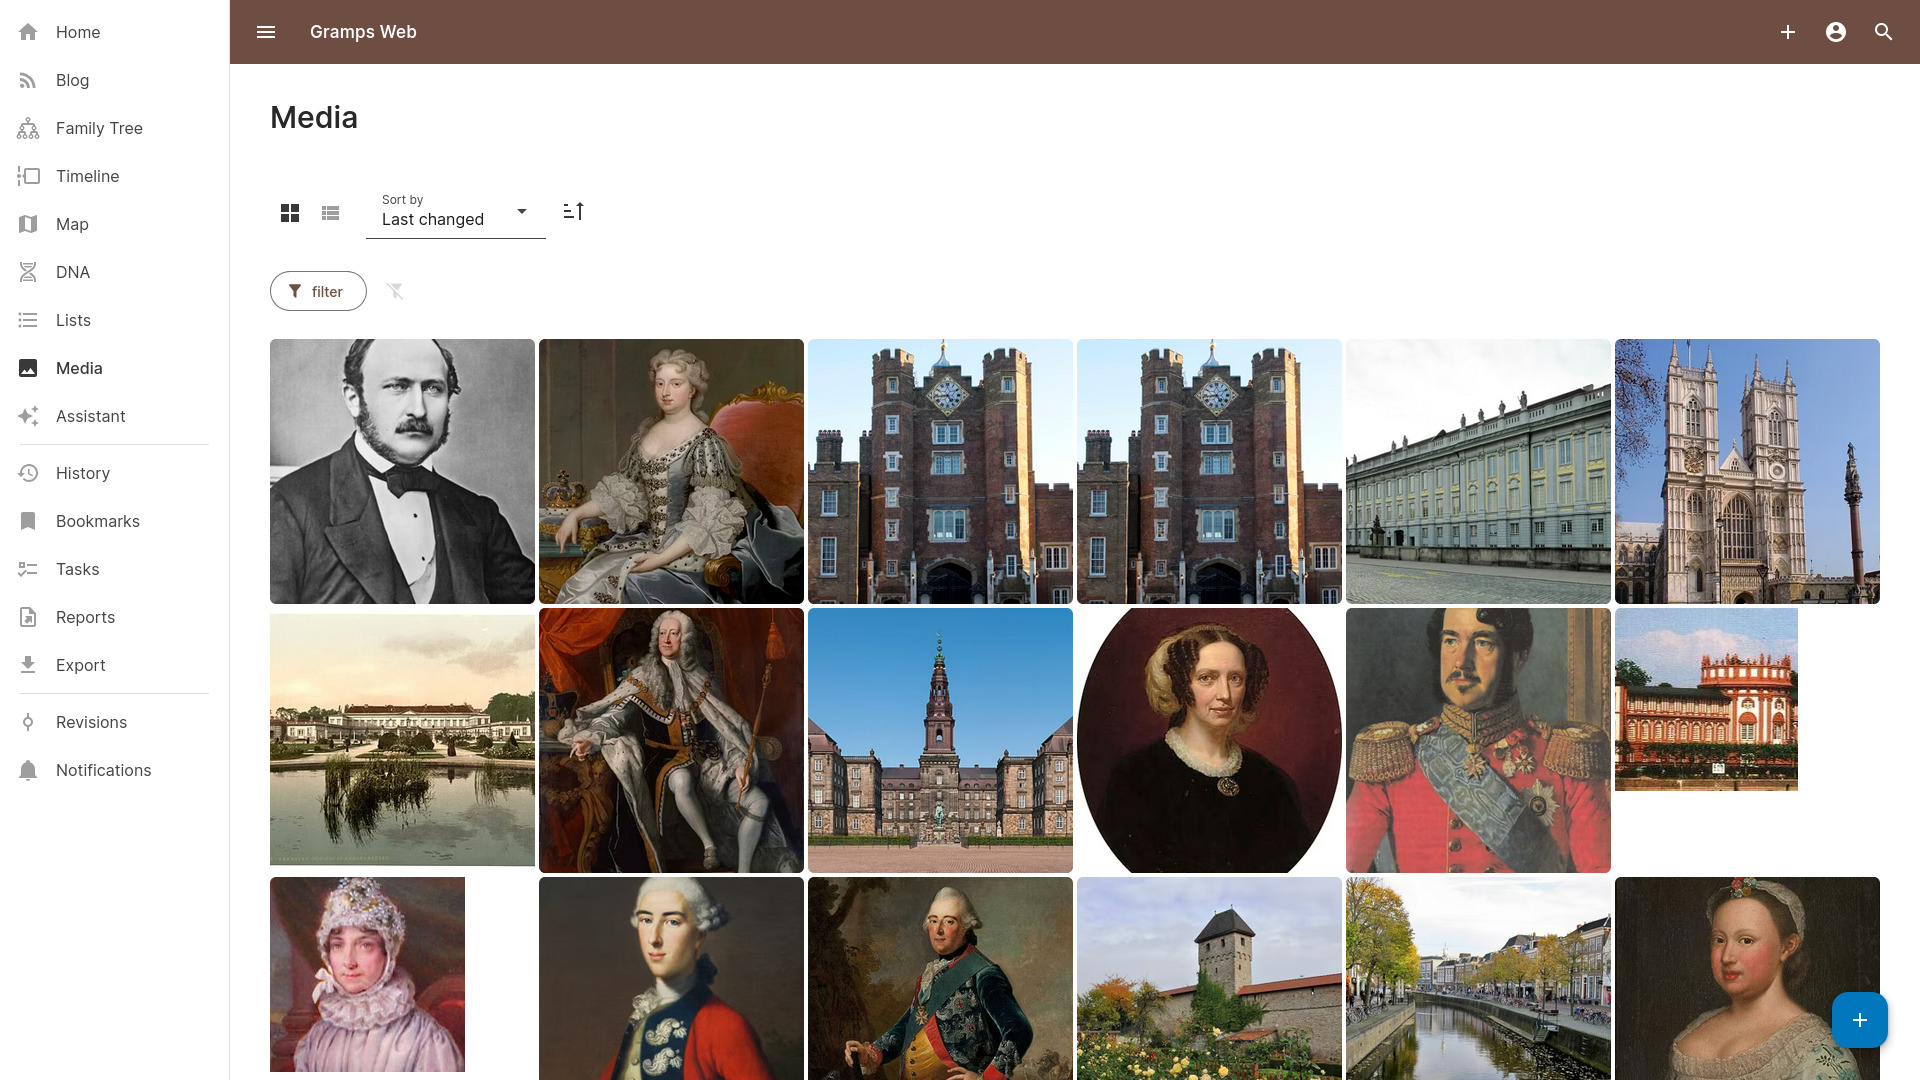
Task: Click the Lists icon in sidebar
Action: [28, 320]
